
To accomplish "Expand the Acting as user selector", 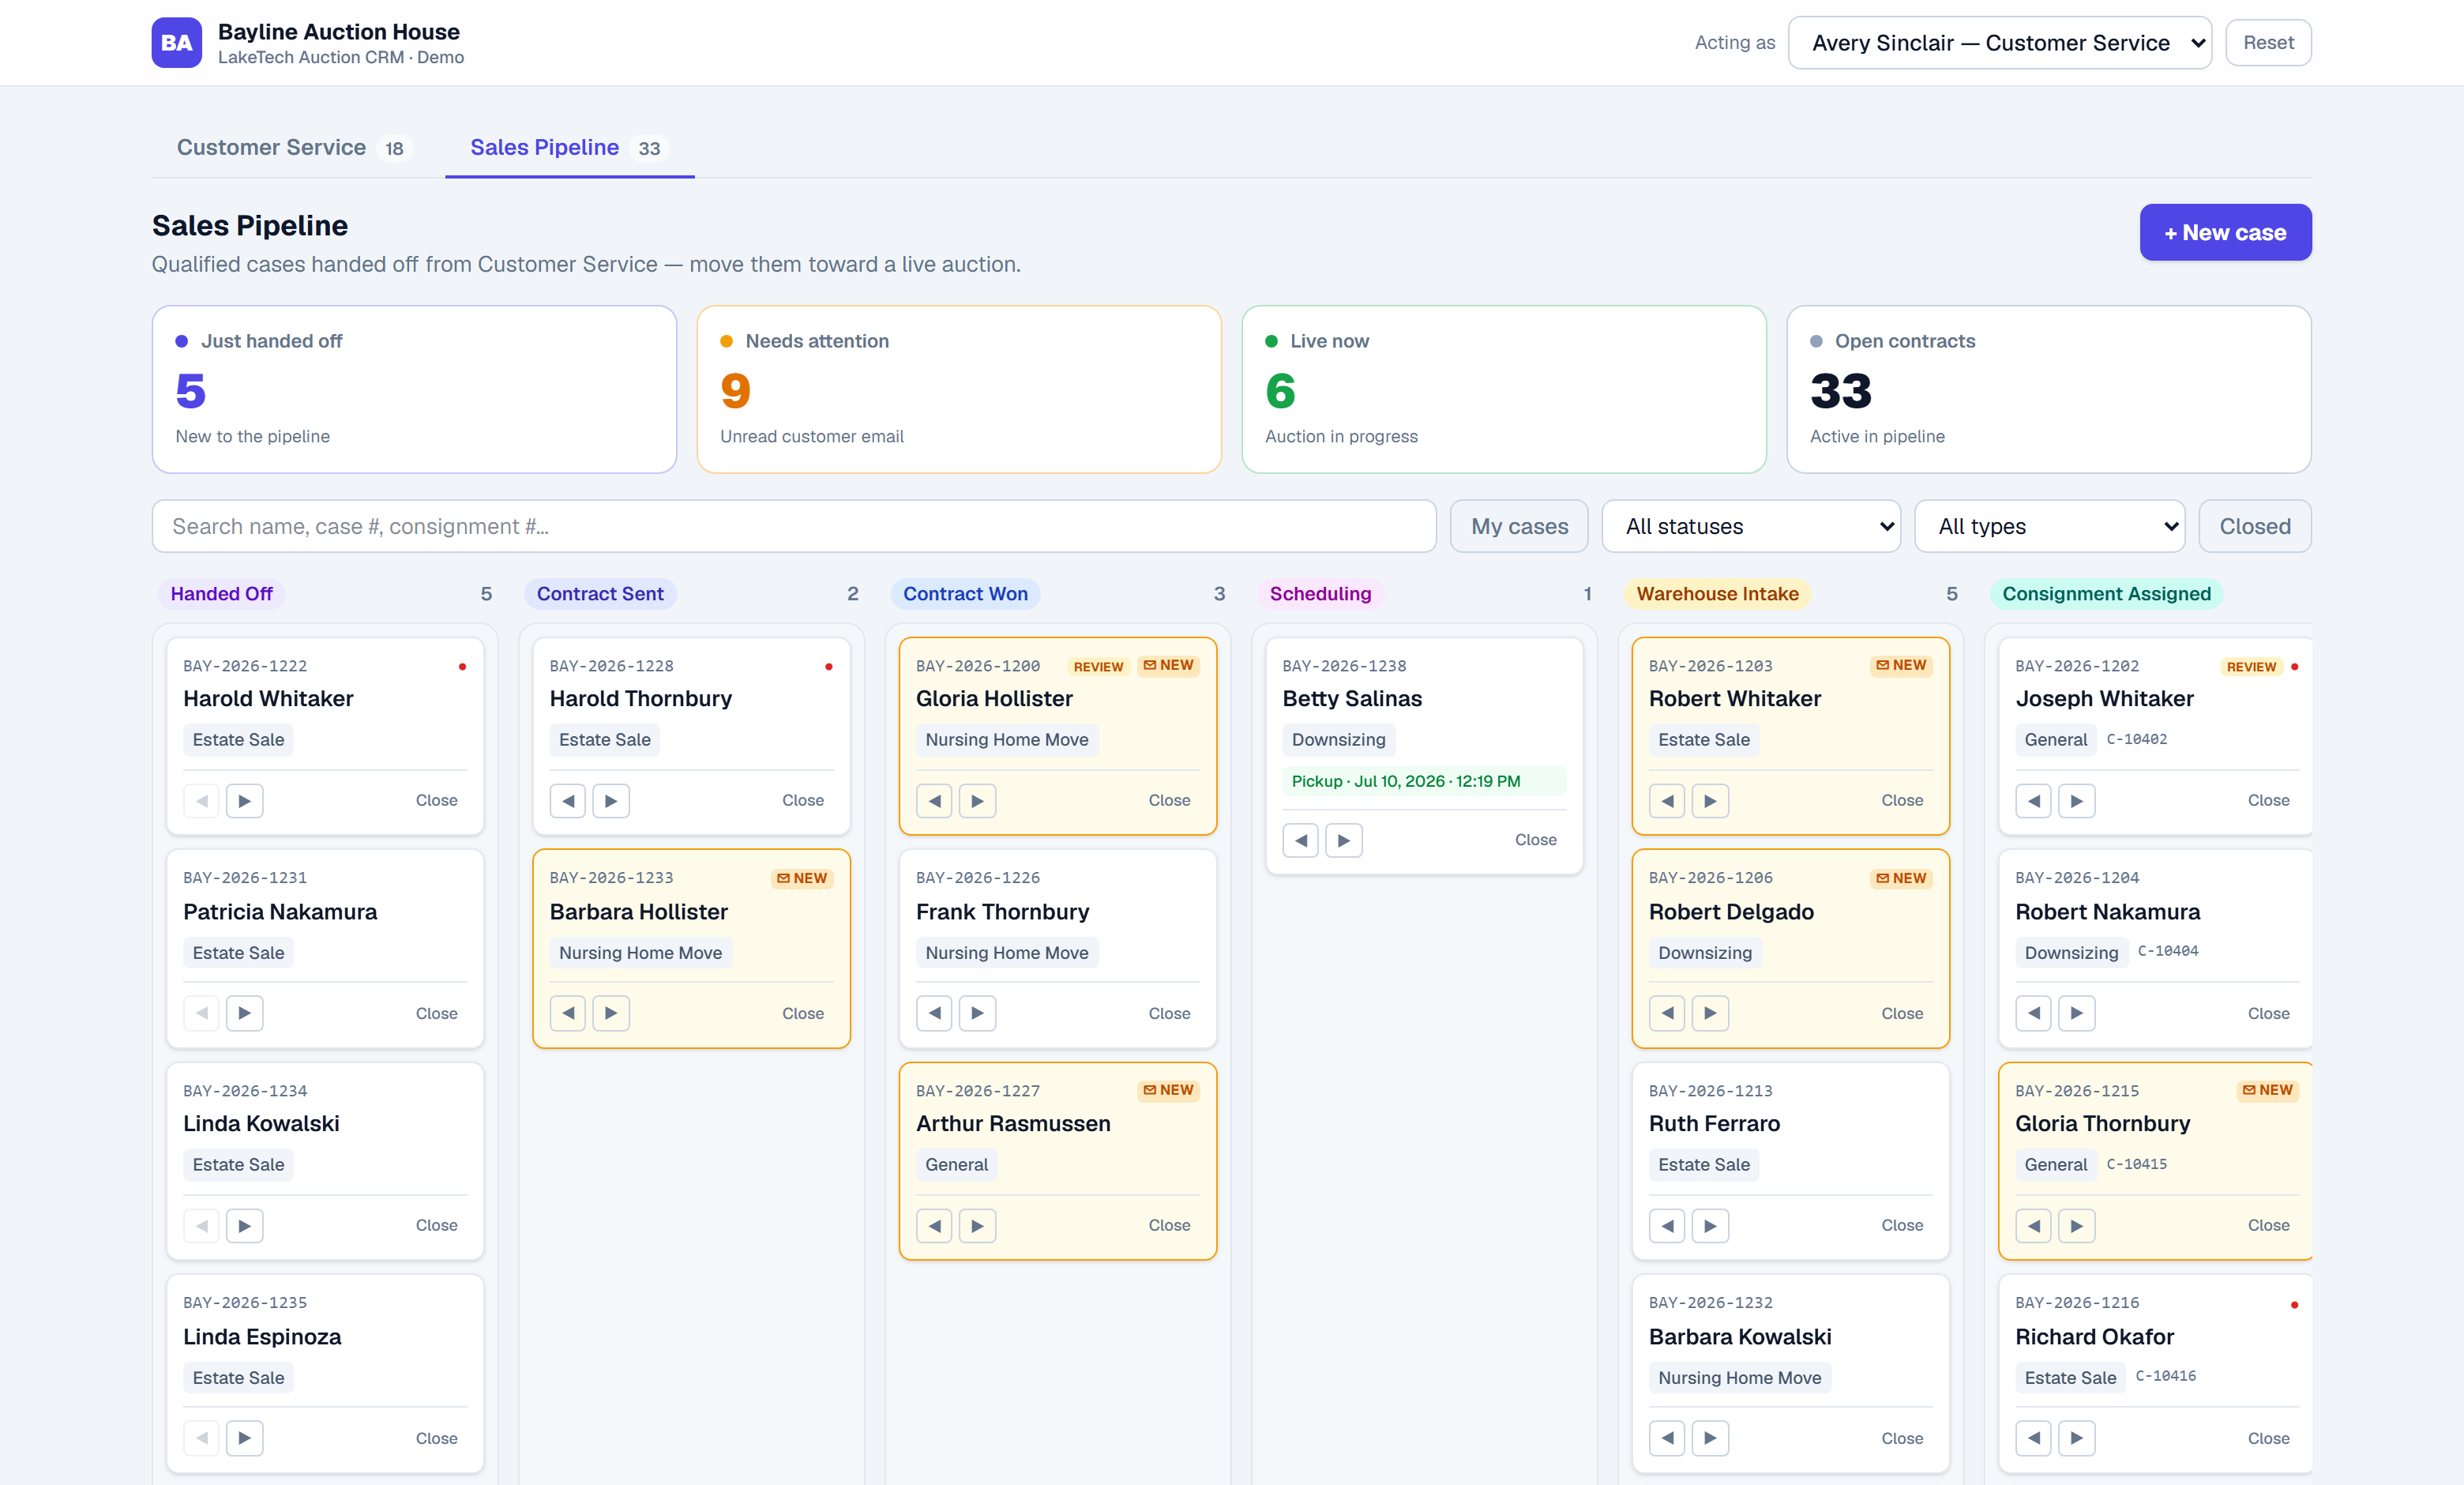I will point(1999,43).
